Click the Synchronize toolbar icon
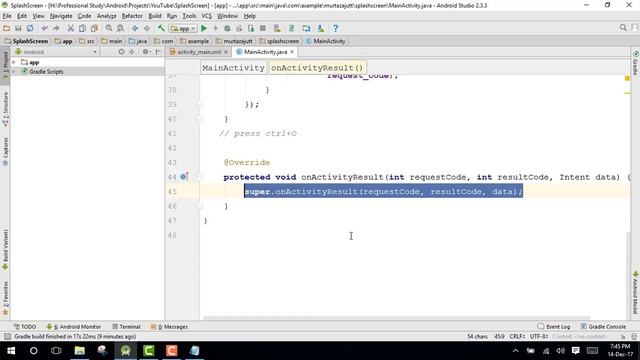The image size is (640, 360). point(30,28)
